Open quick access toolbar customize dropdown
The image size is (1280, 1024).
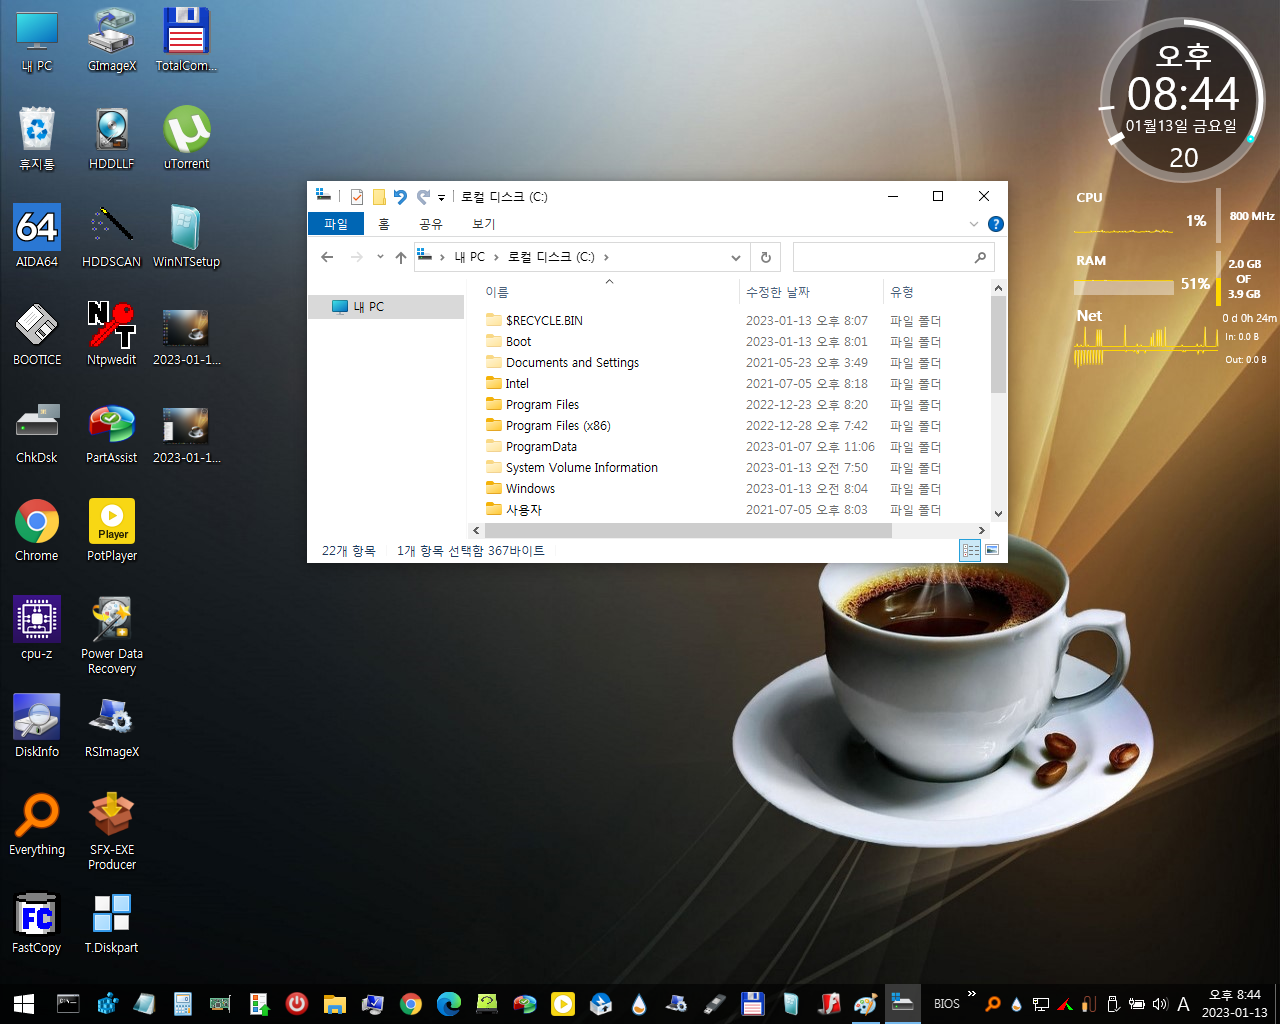click(x=441, y=198)
